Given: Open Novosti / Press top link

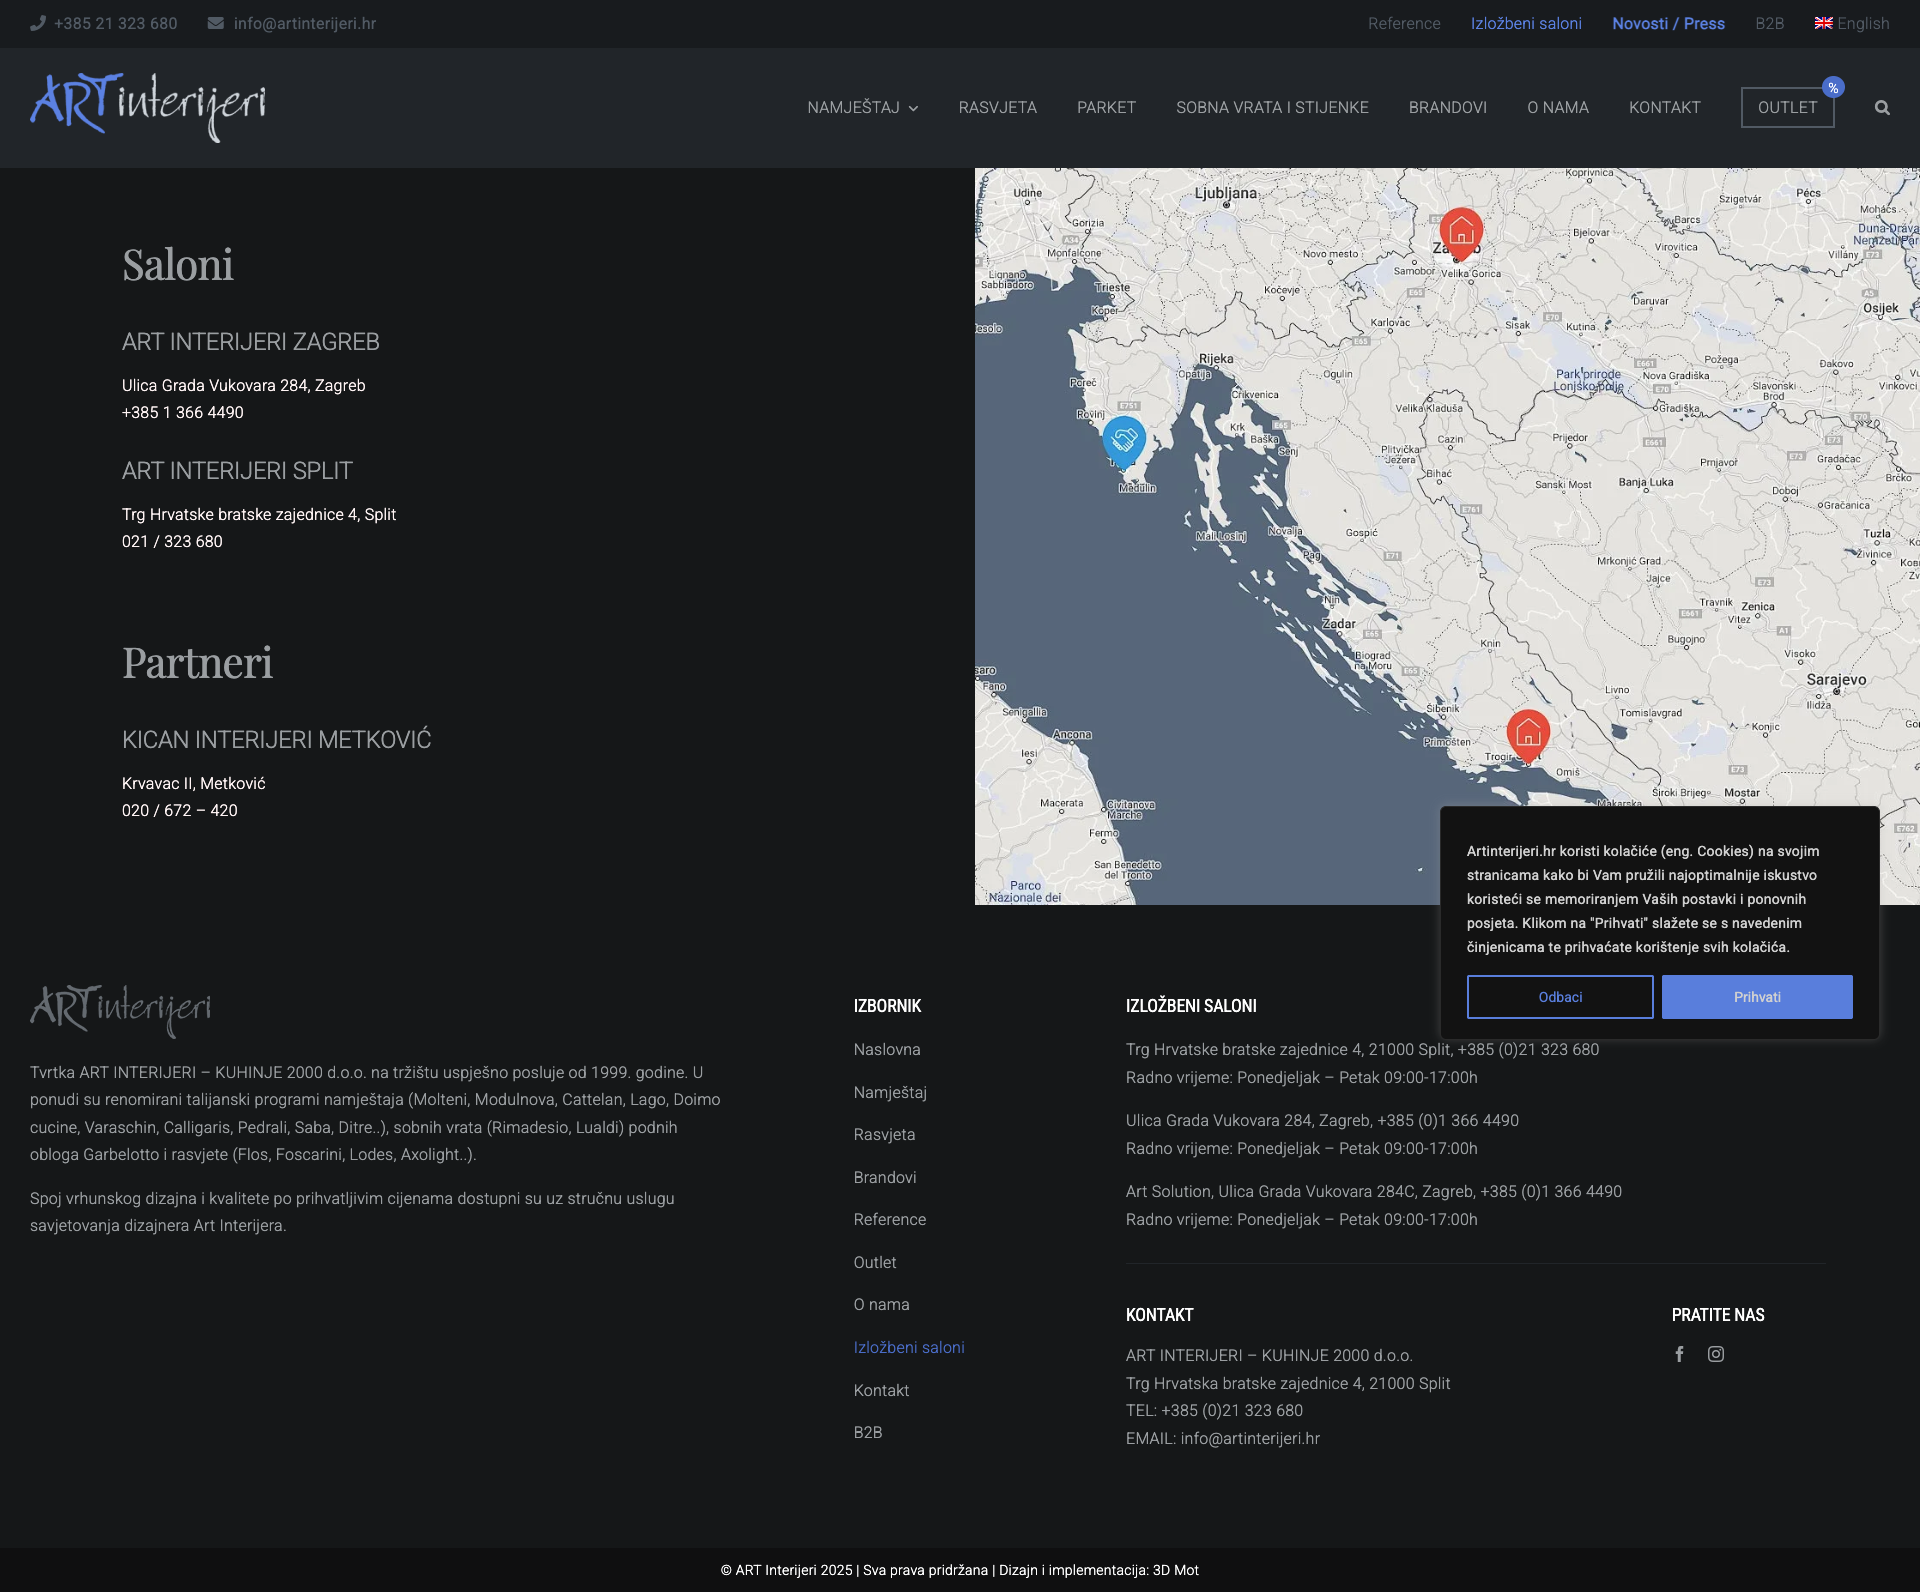Looking at the screenshot, I should (x=1668, y=23).
